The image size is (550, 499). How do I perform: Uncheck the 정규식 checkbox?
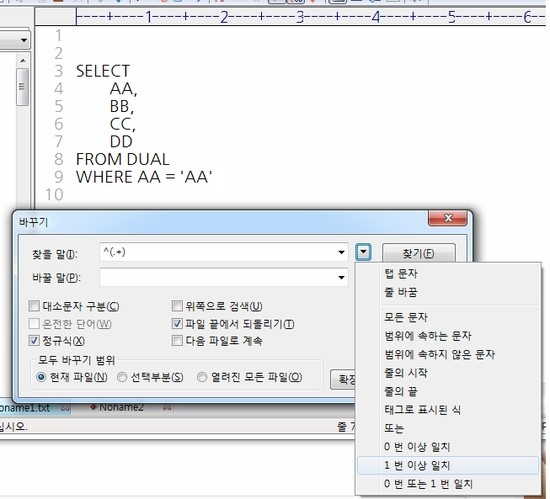34,340
